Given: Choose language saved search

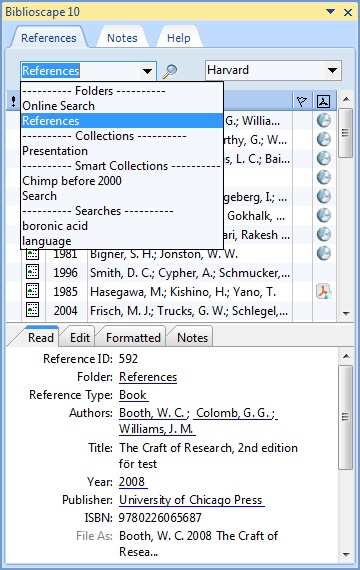Looking at the screenshot, I should 122,241.
